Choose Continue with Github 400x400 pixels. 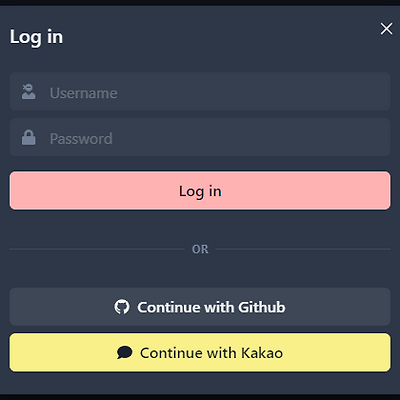[200, 307]
